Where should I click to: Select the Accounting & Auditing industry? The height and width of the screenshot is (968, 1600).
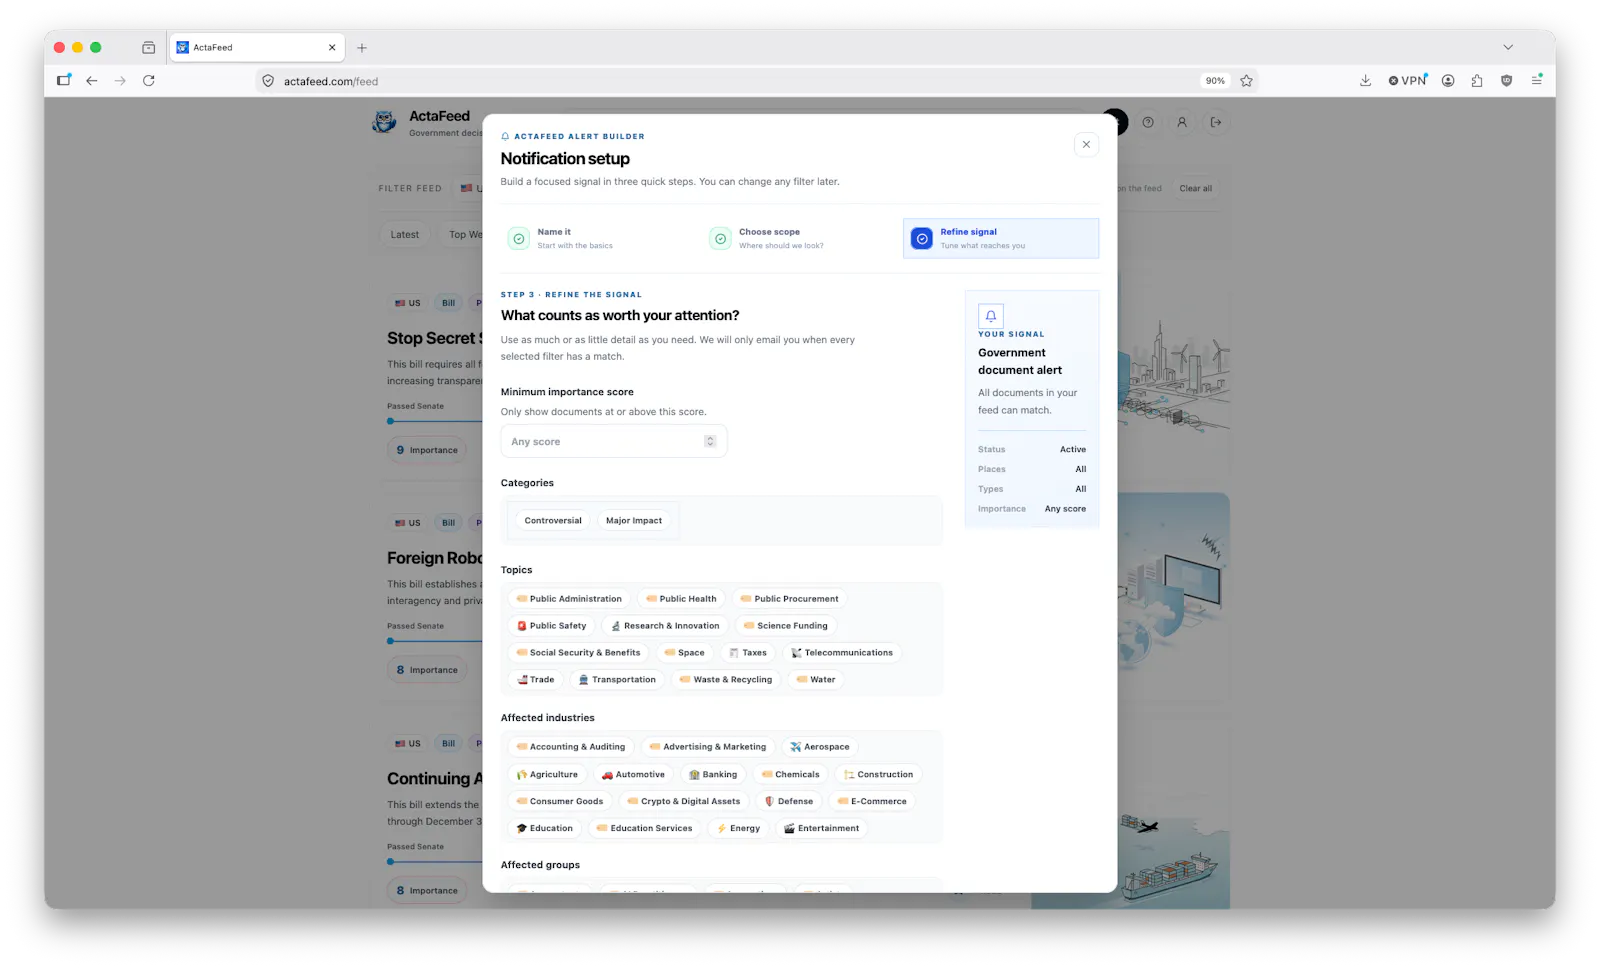[x=571, y=746]
